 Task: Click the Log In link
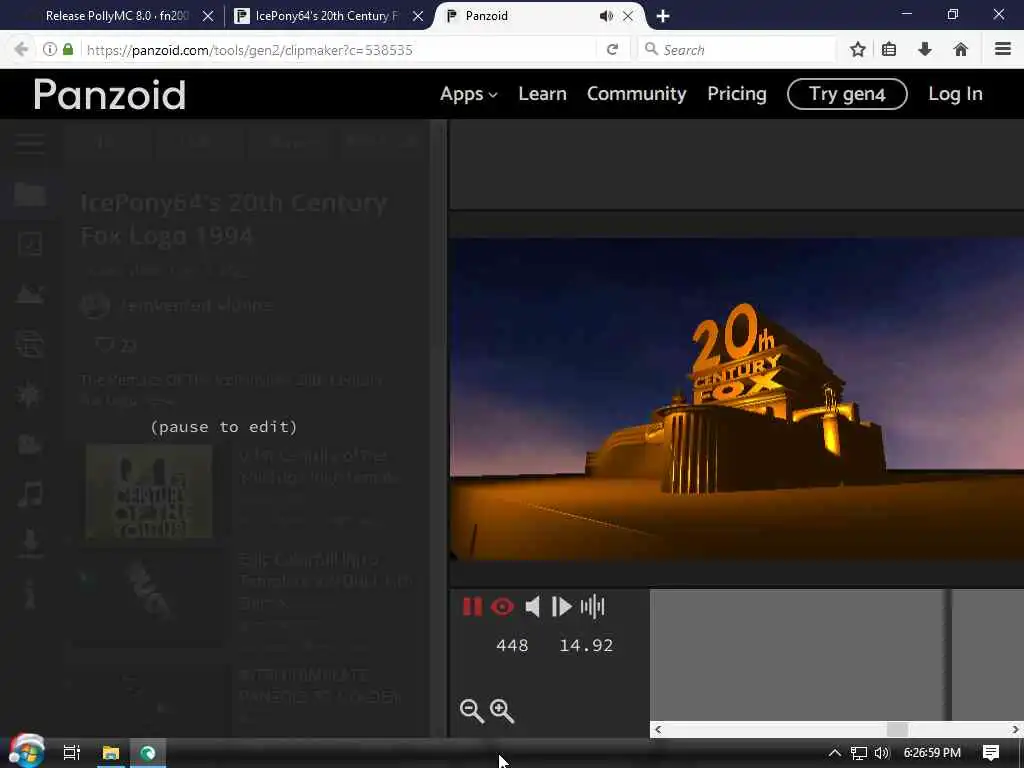(x=955, y=94)
